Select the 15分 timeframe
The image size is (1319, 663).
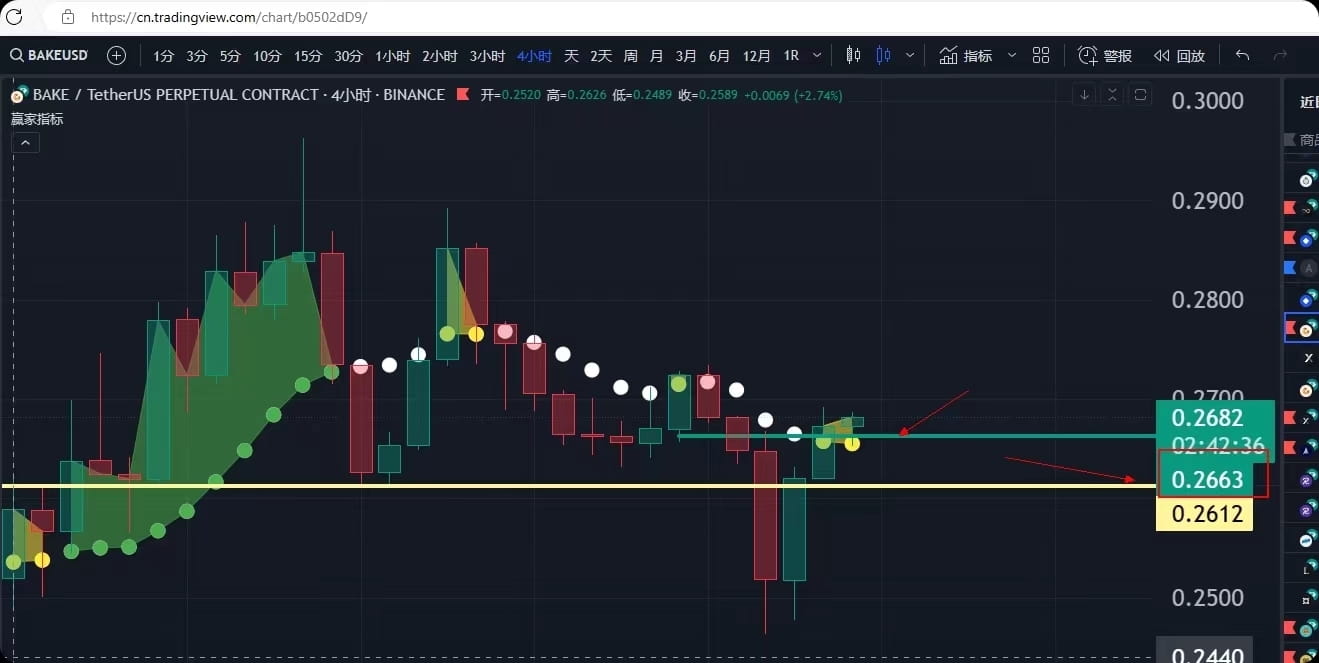[x=308, y=56]
